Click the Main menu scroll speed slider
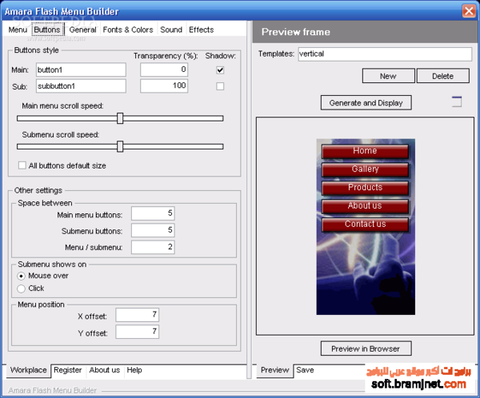This screenshot has height=398, width=480. (x=120, y=118)
